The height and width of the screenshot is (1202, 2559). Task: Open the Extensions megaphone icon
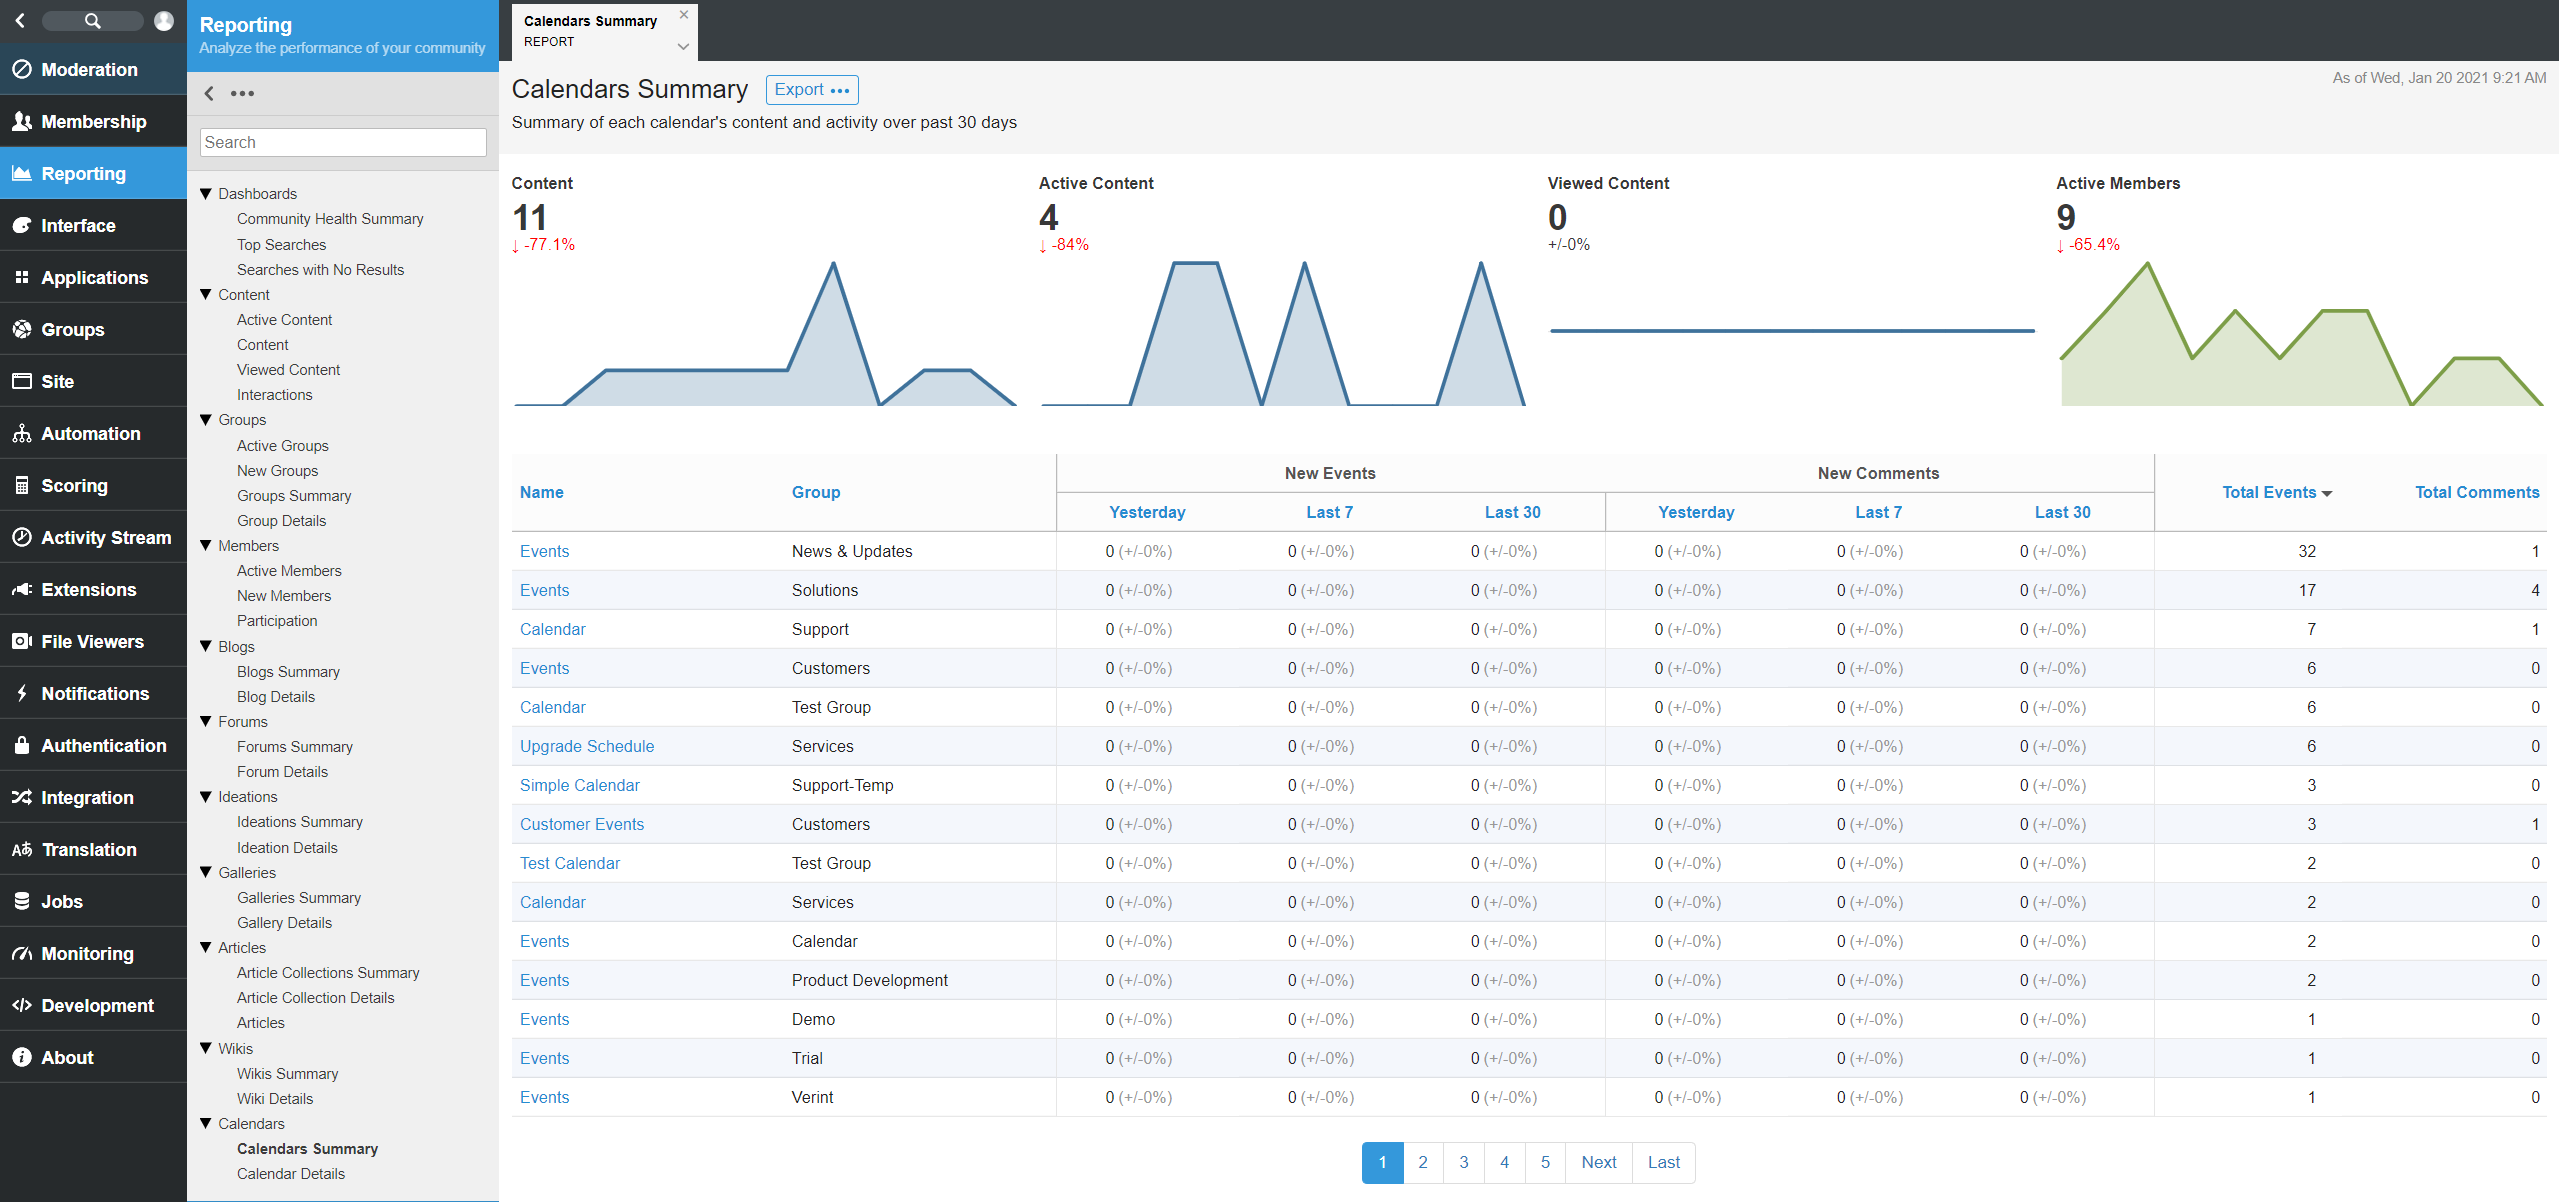[x=21, y=589]
